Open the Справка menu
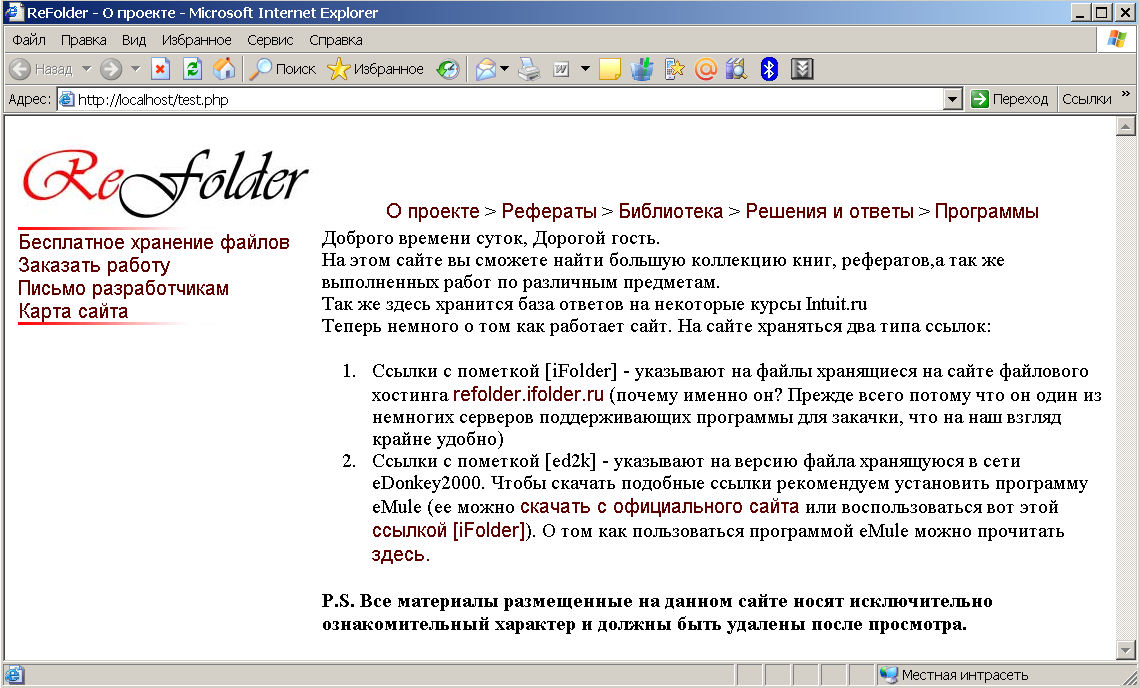 335,40
